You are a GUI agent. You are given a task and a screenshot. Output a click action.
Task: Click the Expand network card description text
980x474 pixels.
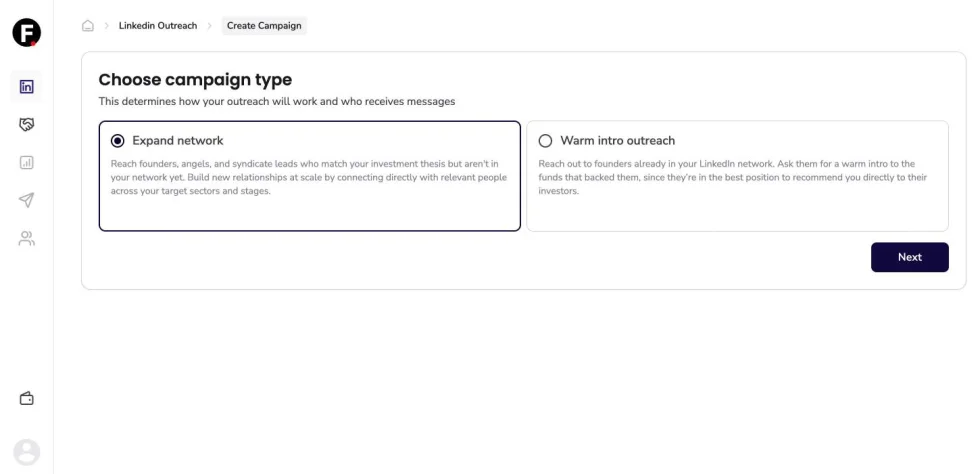309,178
